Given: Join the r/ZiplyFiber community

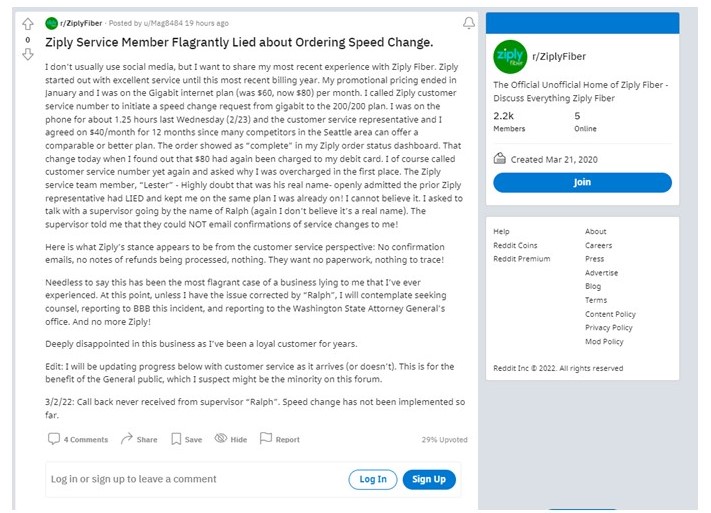Looking at the screenshot, I should click(582, 183).
